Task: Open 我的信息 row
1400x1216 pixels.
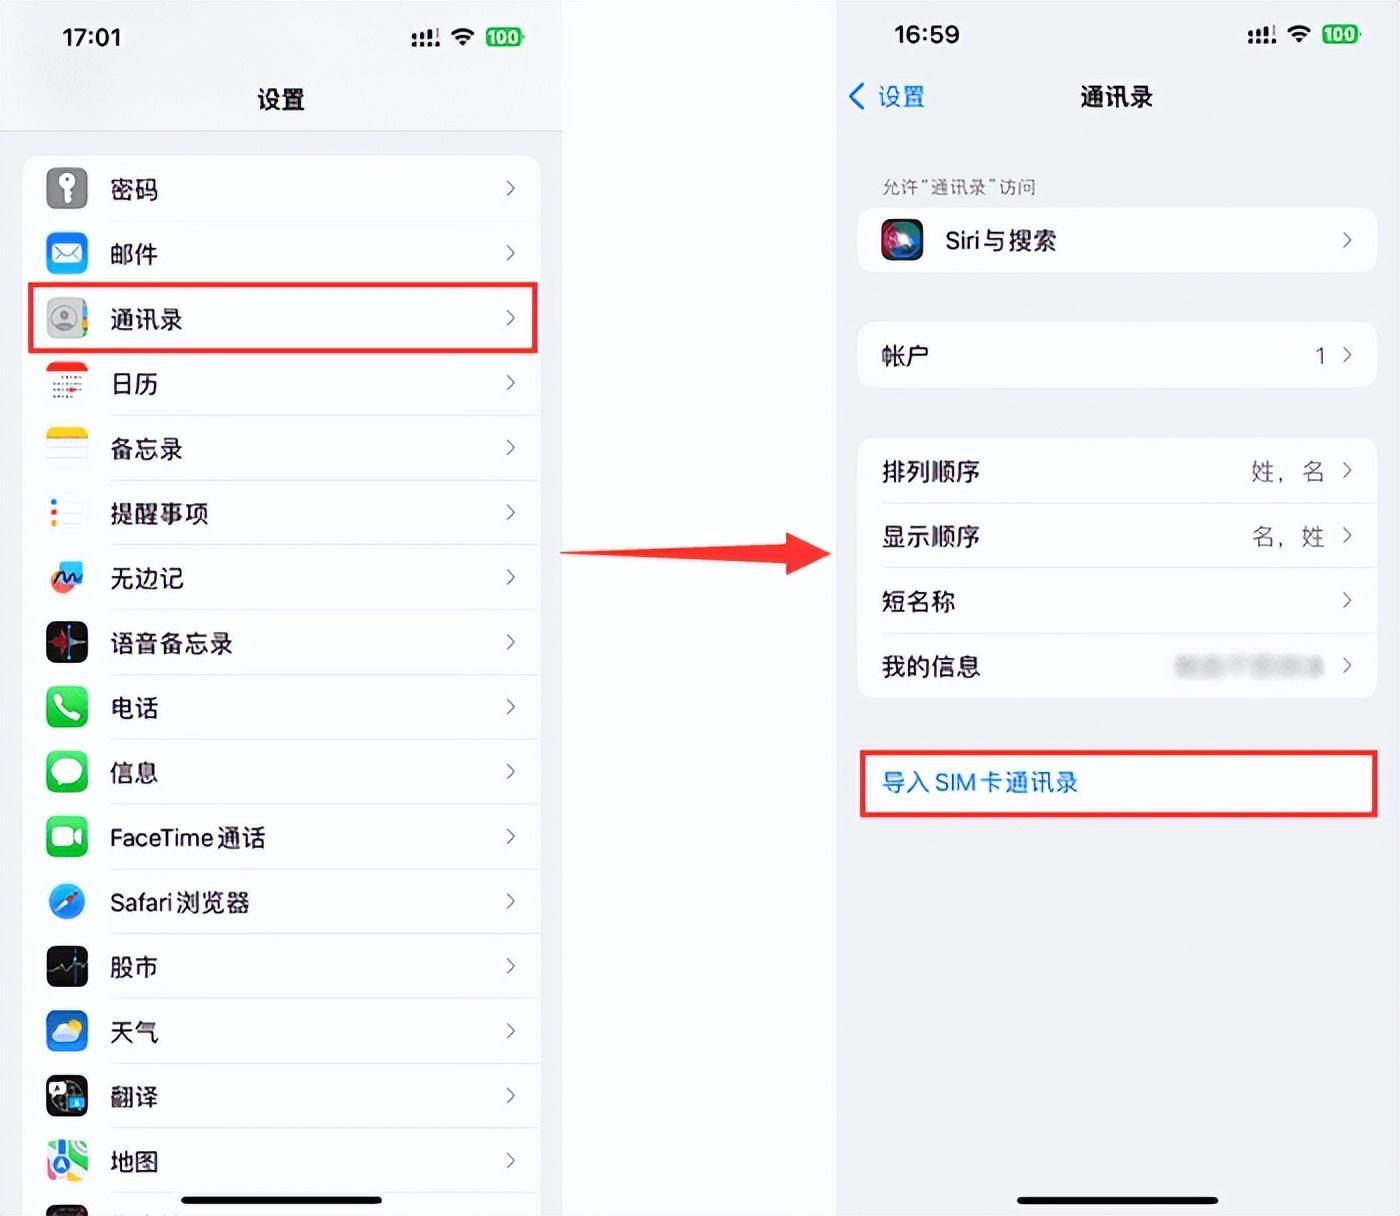Action: (1117, 666)
